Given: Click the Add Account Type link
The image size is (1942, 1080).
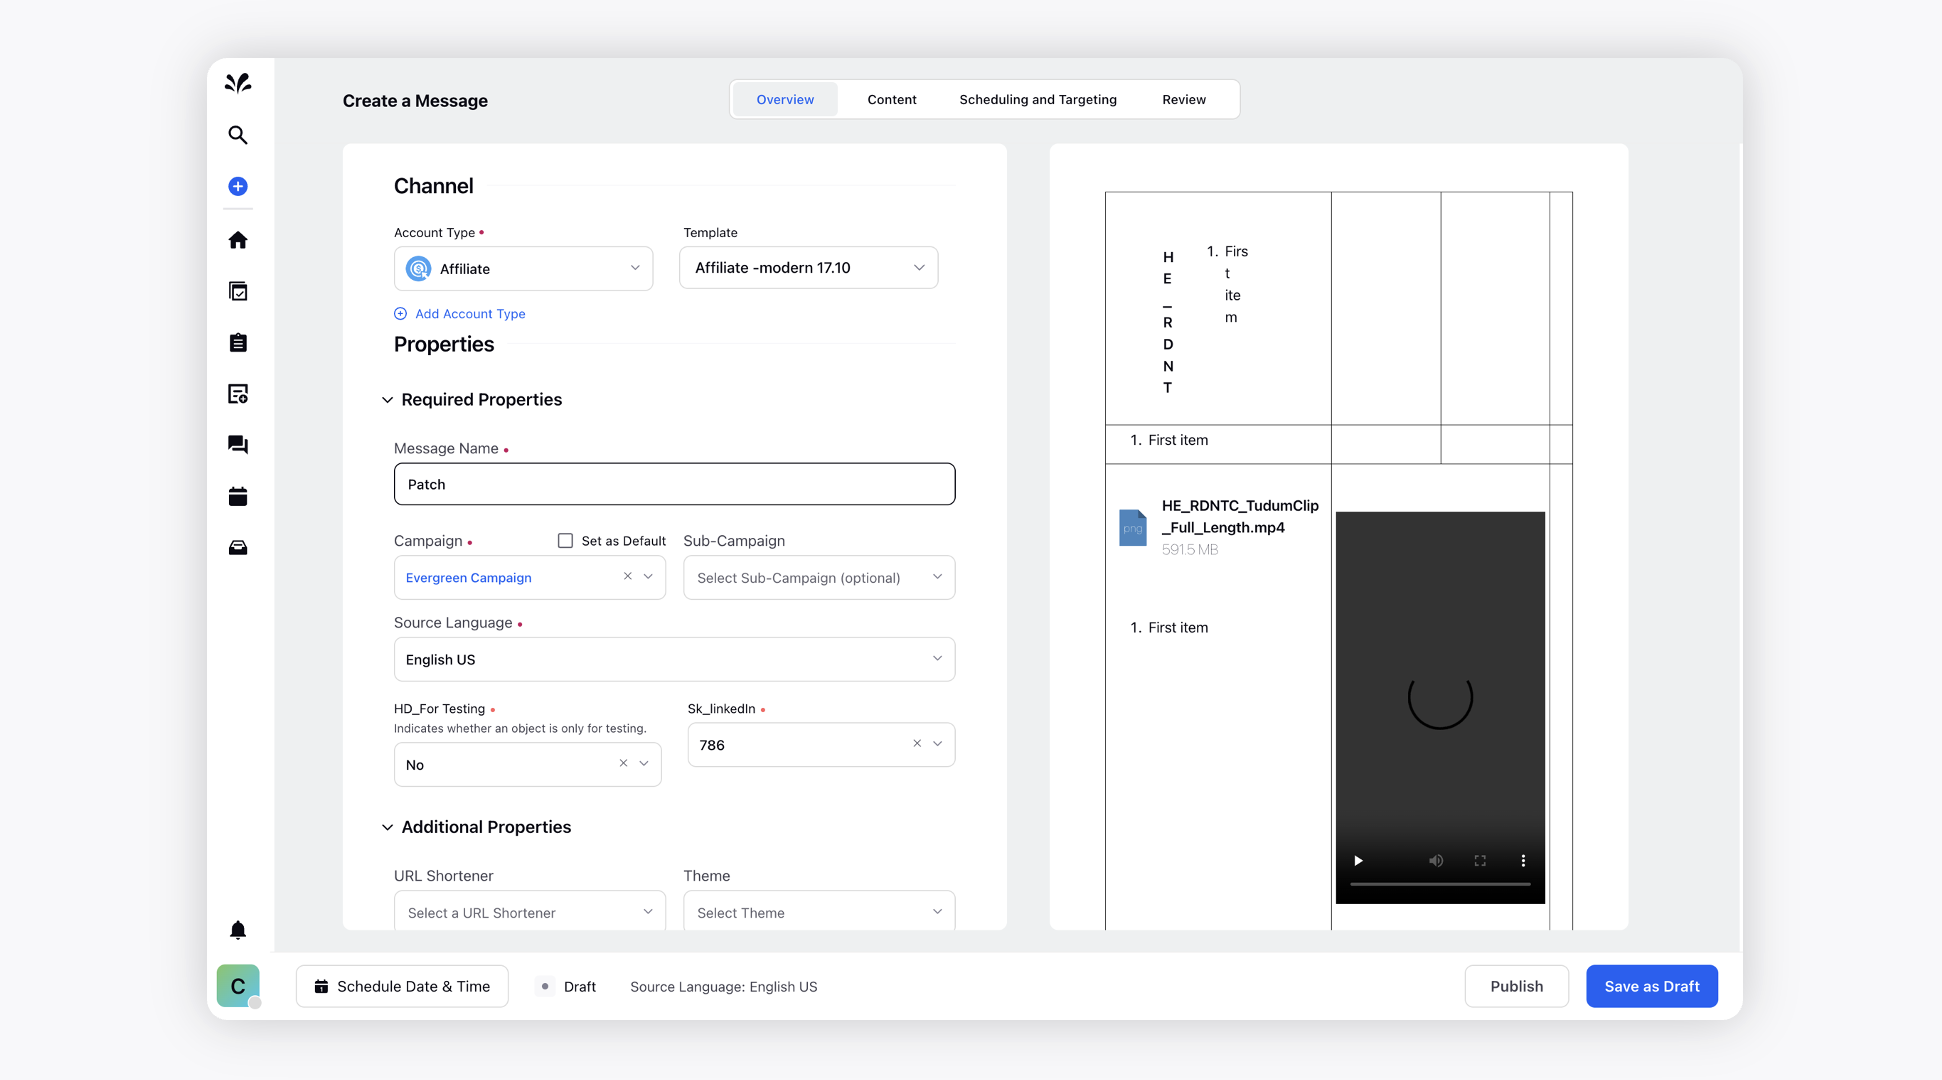Looking at the screenshot, I should (x=470, y=314).
